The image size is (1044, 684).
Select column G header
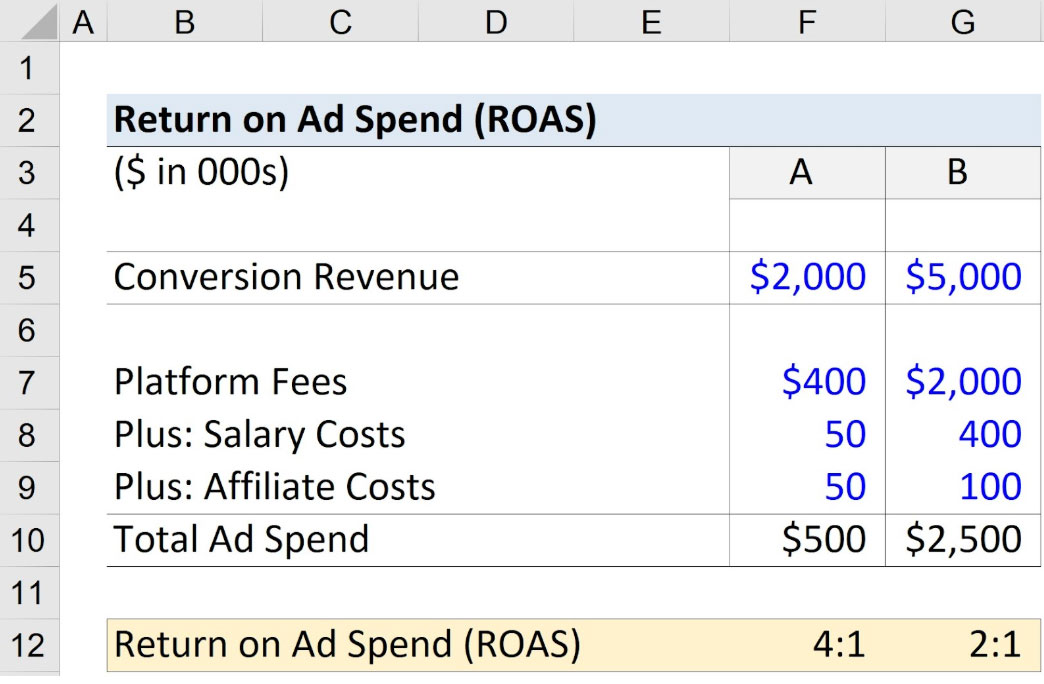(964, 21)
